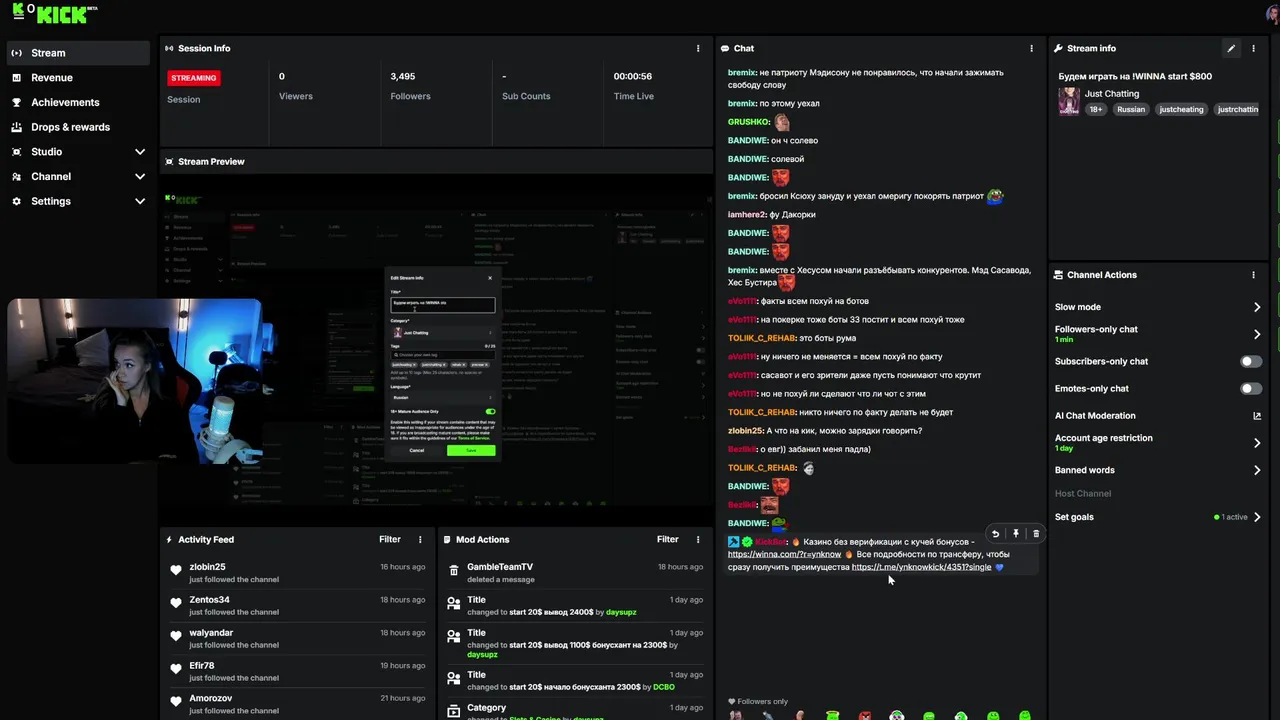Click the reply arrow on the KickBot message
The image size is (1280, 720).
(995, 534)
